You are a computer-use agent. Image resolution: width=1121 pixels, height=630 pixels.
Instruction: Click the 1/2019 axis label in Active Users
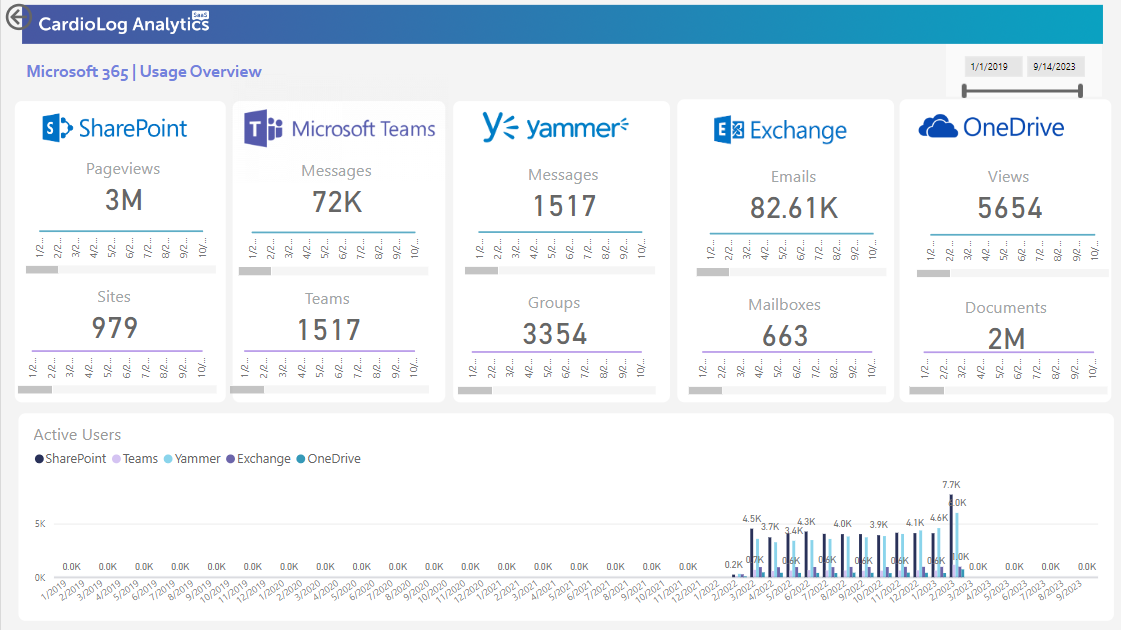click(54, 591)
